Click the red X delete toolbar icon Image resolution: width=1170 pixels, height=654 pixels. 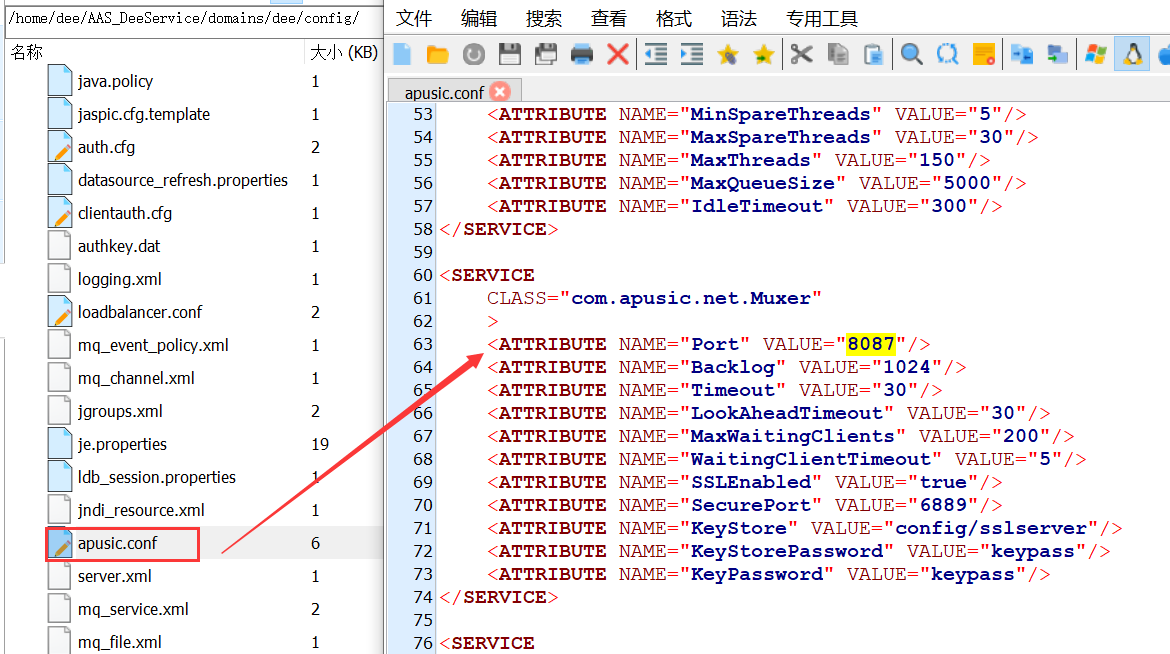[618, 54]
